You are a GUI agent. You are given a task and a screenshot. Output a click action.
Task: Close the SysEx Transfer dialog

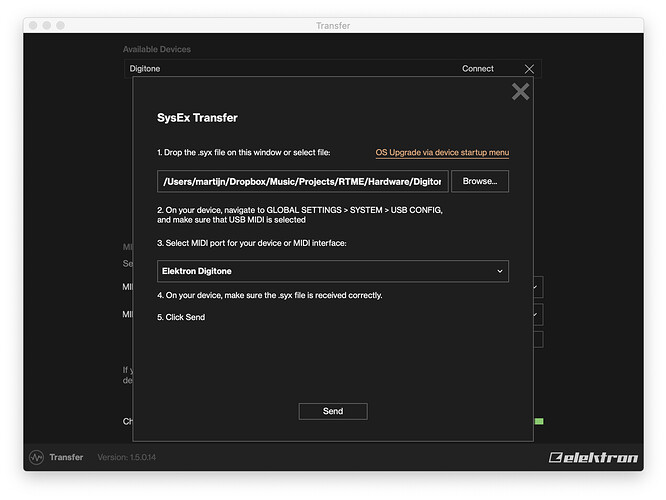520,92
